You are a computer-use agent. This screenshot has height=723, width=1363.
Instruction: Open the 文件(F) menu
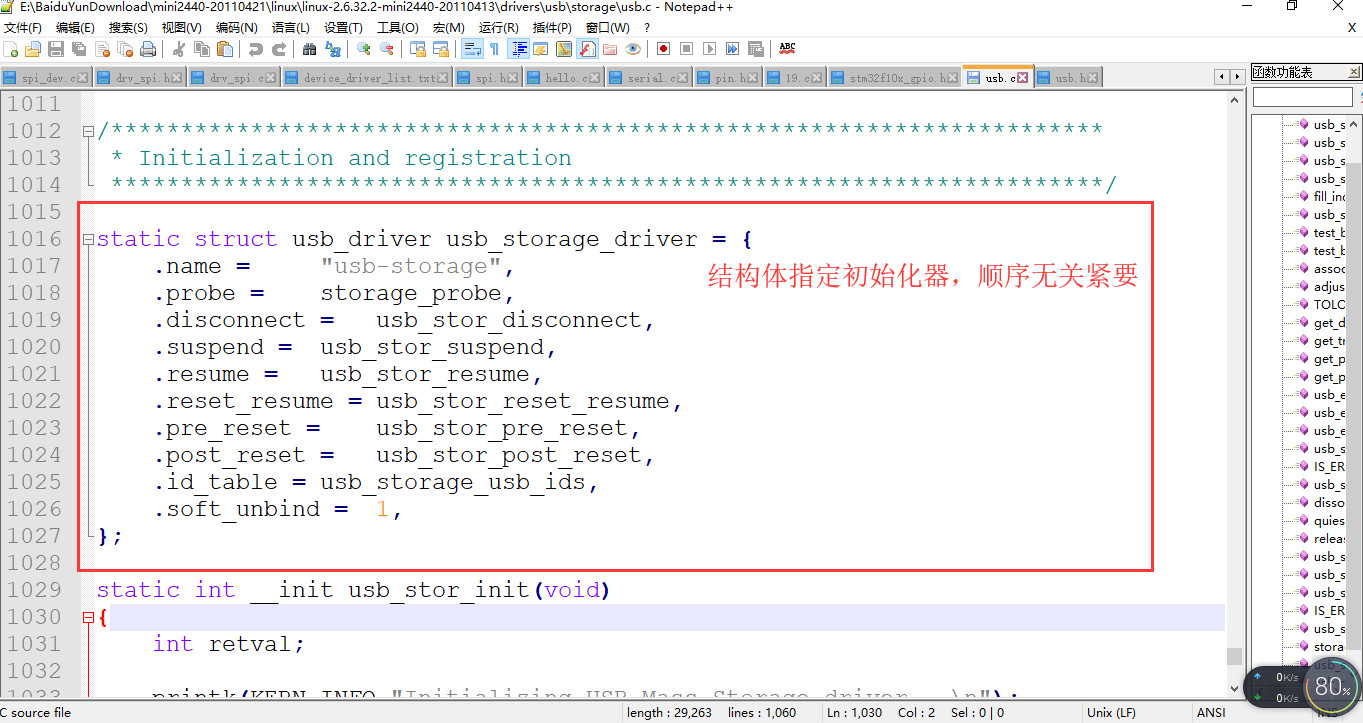click(22, 28)
